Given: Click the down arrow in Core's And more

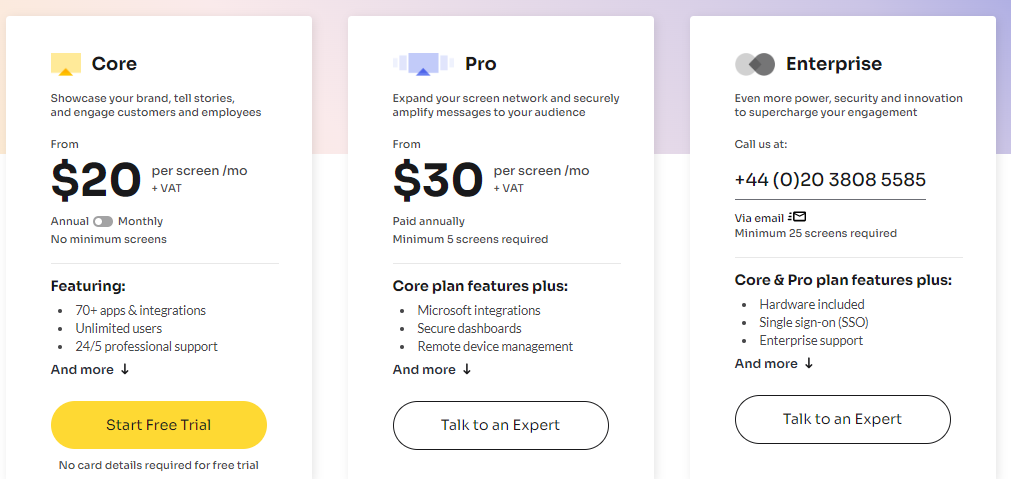Looking at the screenshot, I should [x=125, y=370].
